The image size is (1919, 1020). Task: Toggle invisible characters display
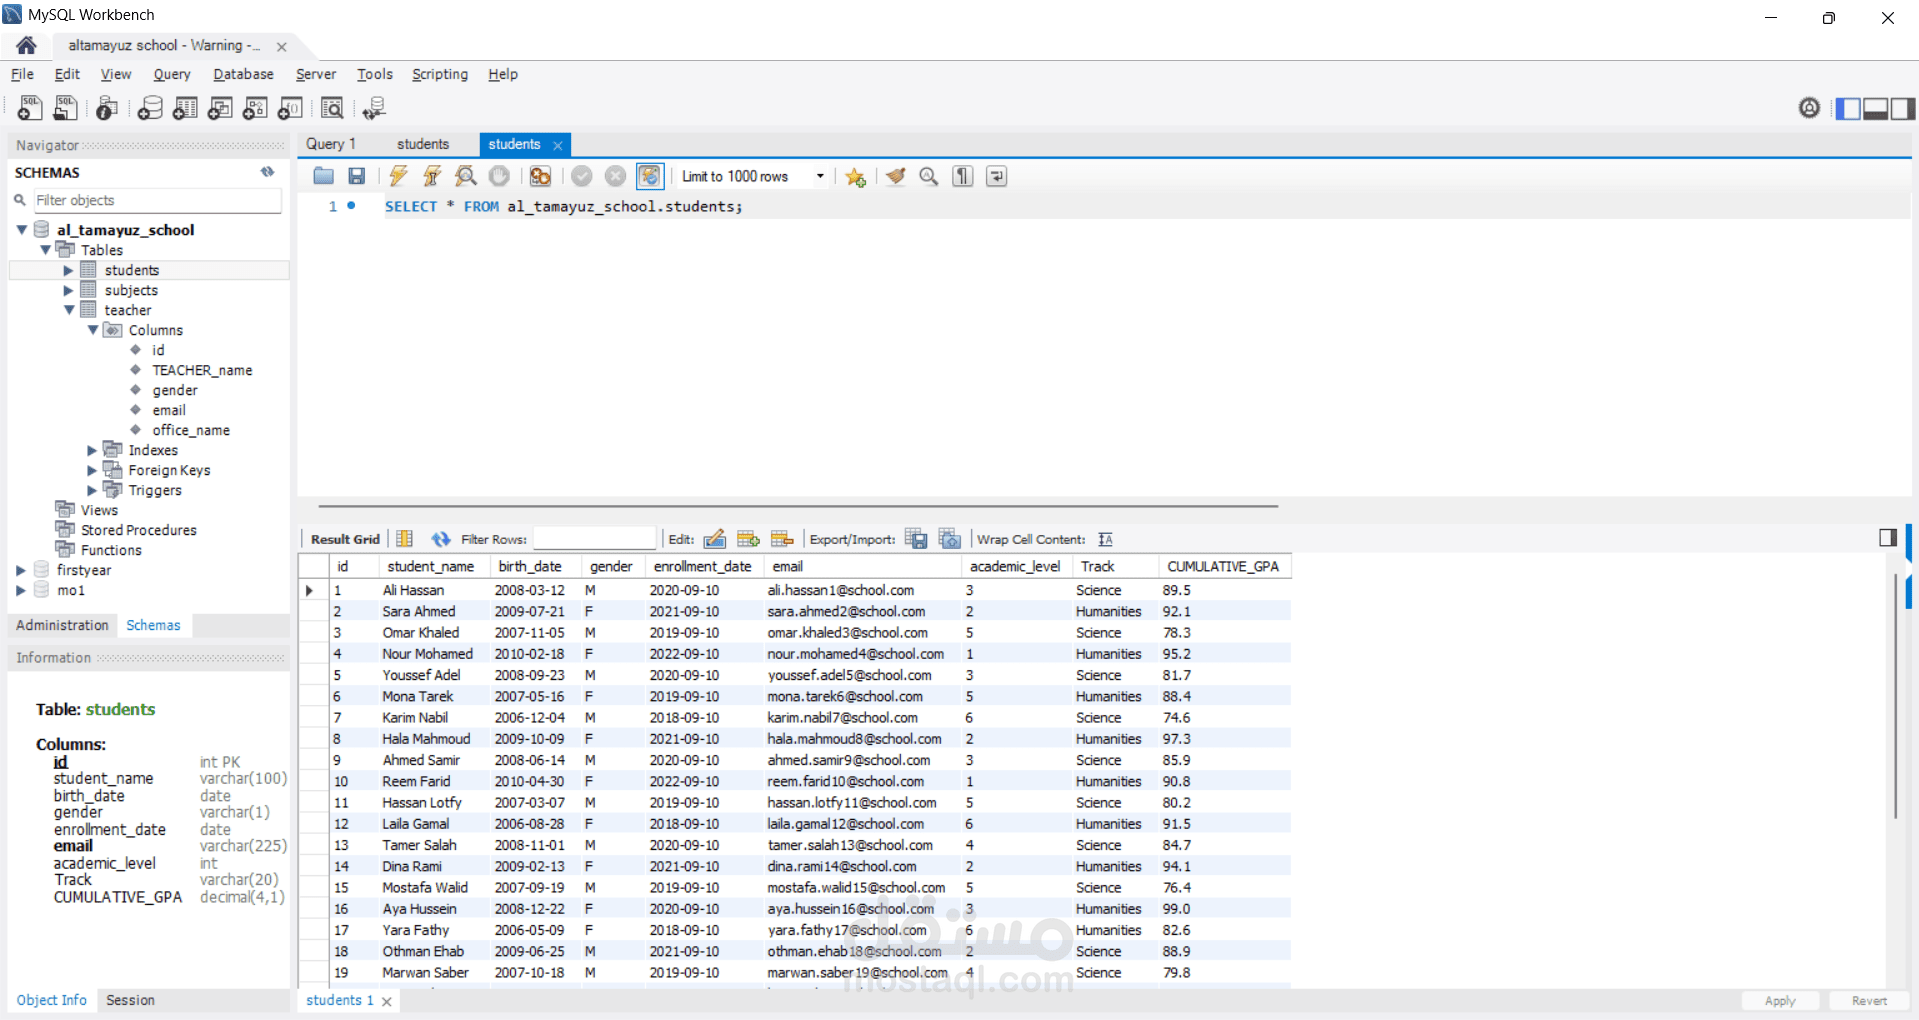tap(963, 176)
